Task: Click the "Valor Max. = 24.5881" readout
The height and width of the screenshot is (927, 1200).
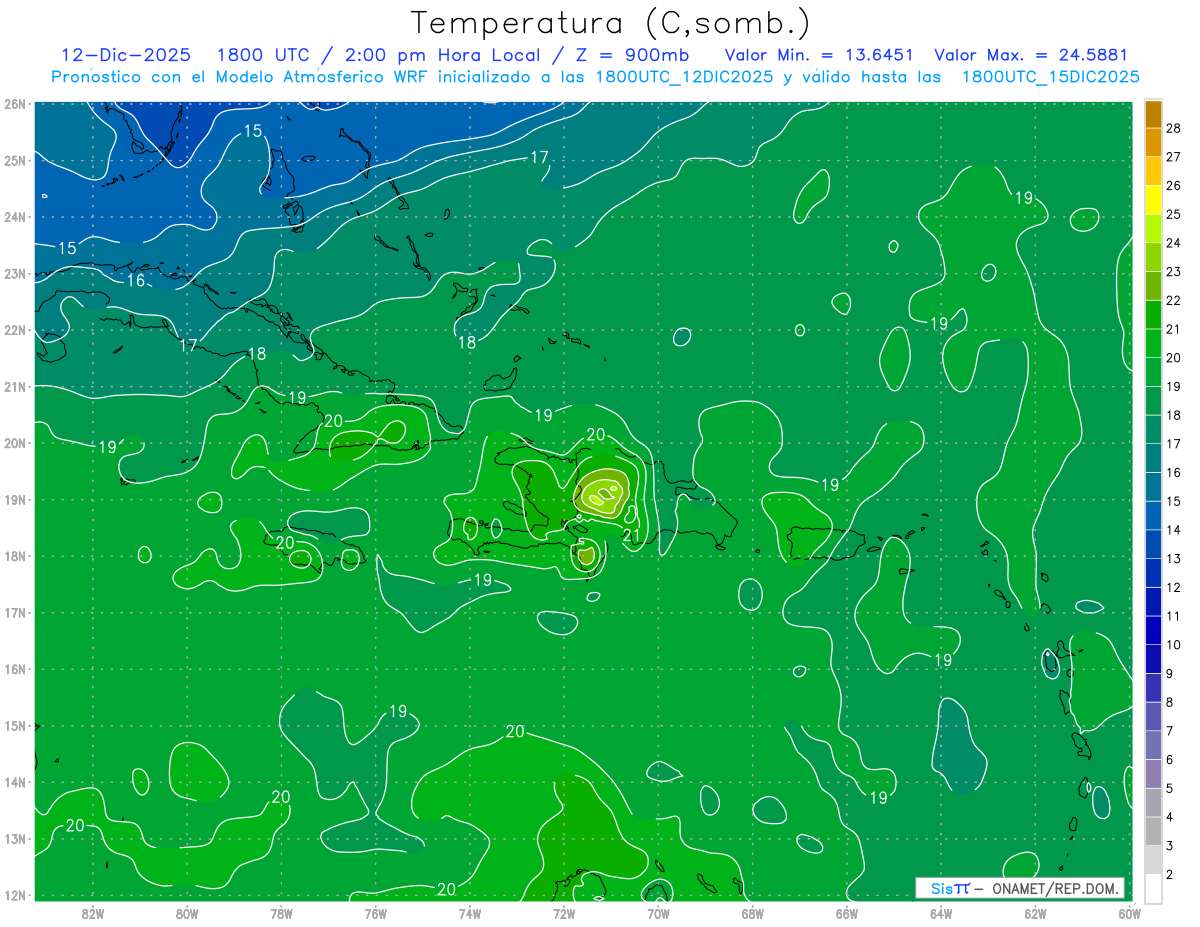Action: [x=1031, y=55]
